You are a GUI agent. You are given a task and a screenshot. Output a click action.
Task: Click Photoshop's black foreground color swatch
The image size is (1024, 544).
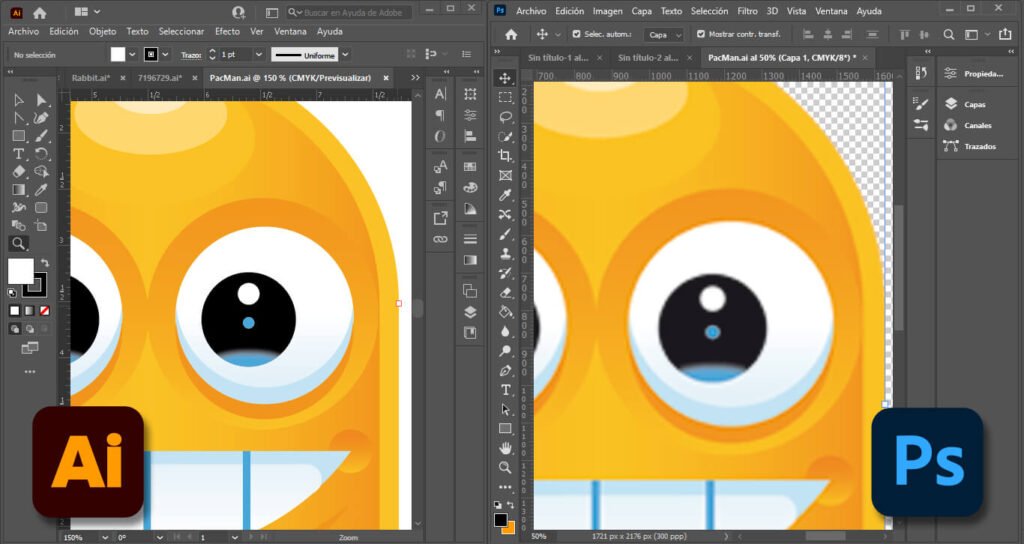pos(500,520)
